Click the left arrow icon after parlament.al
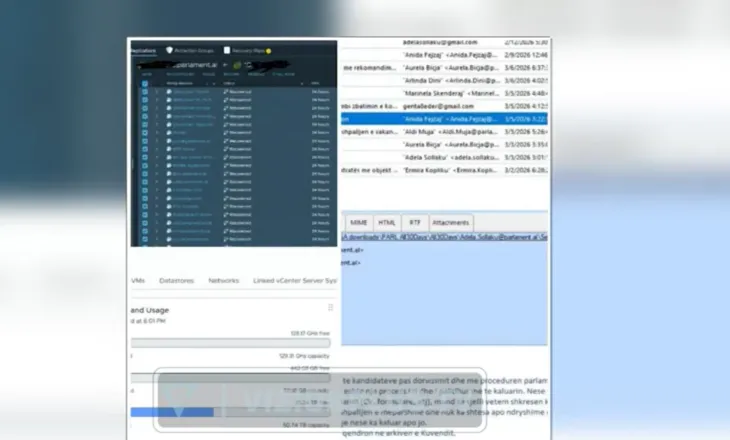The height and width of the screenshot is (440, 730). pos(225,65)
